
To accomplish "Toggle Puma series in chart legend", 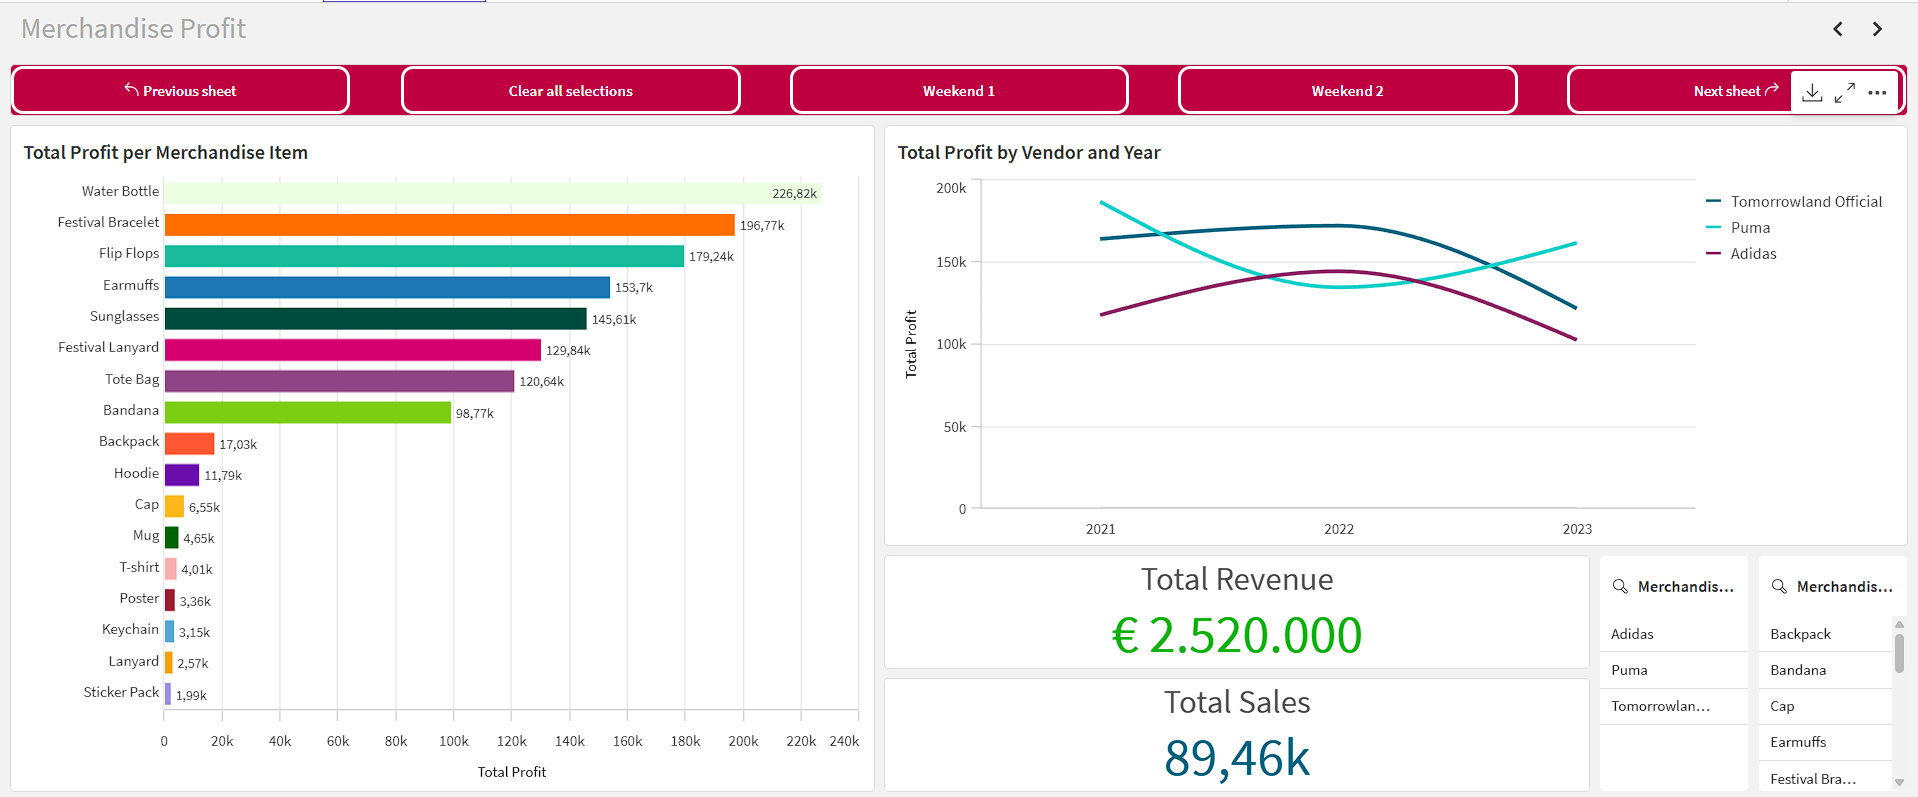I will [1738, 227].
